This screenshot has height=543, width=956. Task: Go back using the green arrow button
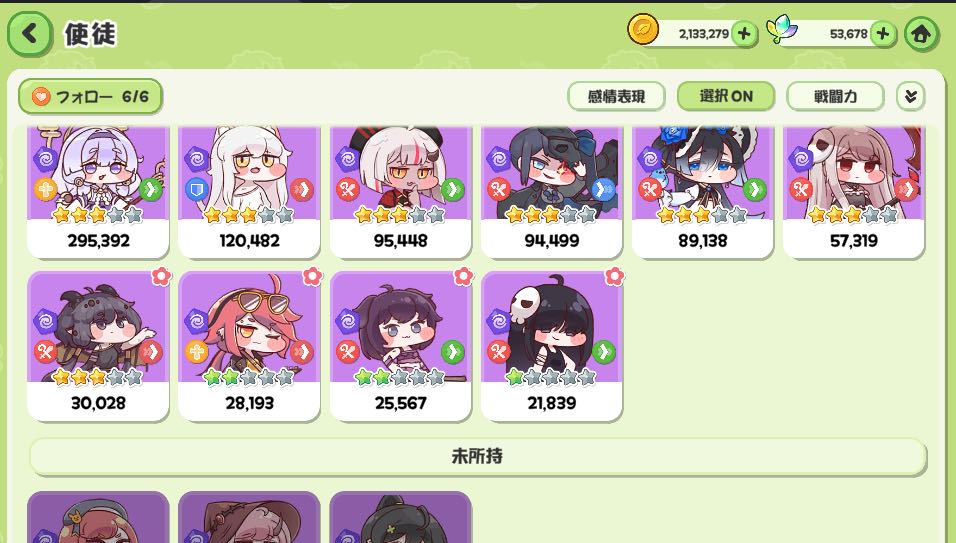pos(29,34)
